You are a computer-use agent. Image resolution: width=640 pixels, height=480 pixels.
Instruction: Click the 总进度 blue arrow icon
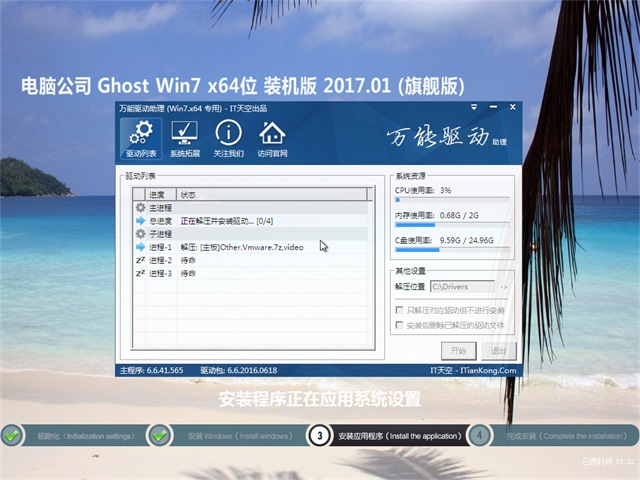pos(140,221)
